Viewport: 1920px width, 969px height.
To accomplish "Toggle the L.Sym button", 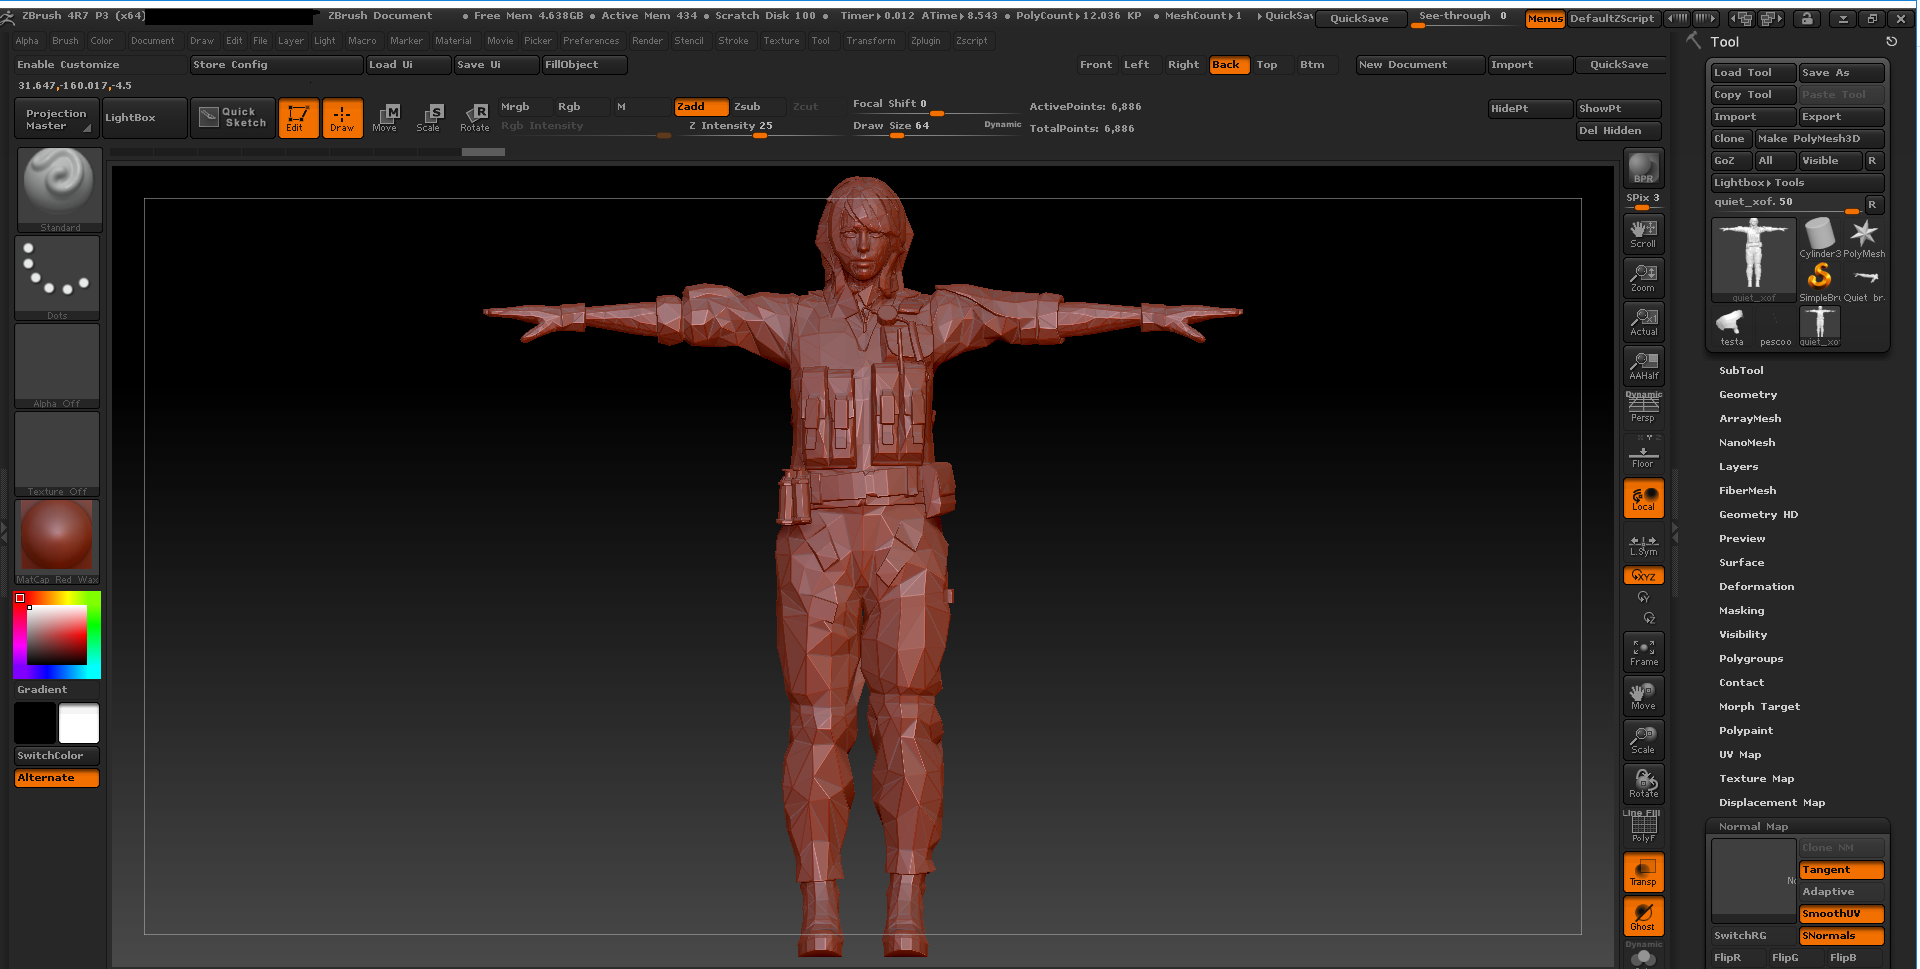I will point(1643,545).
